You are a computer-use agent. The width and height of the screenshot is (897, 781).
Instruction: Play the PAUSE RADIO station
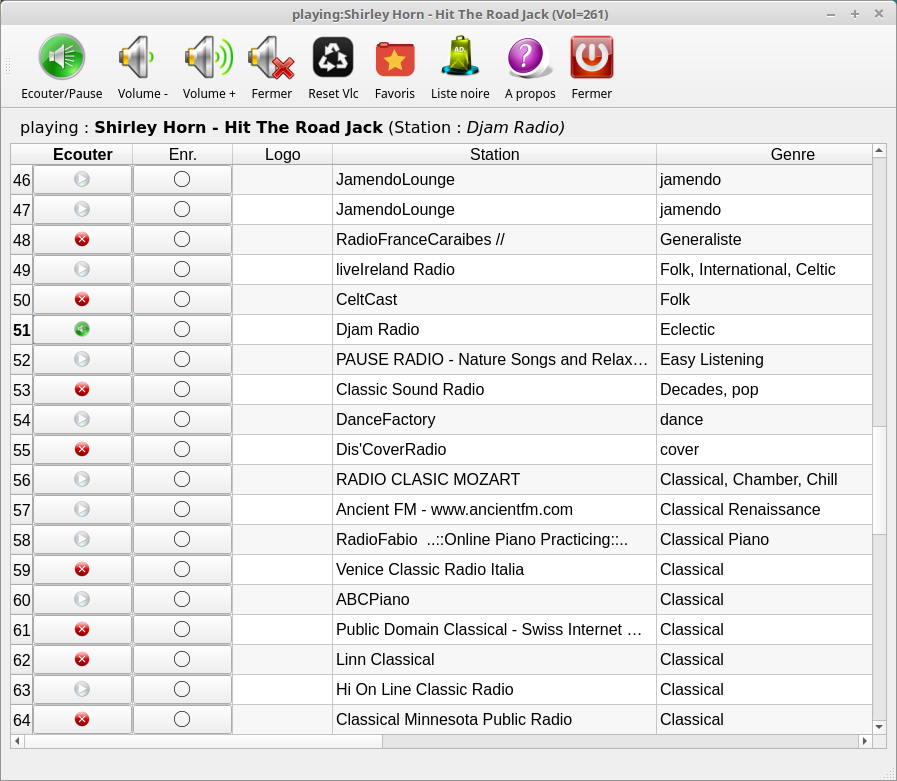(x=82, y=359)
